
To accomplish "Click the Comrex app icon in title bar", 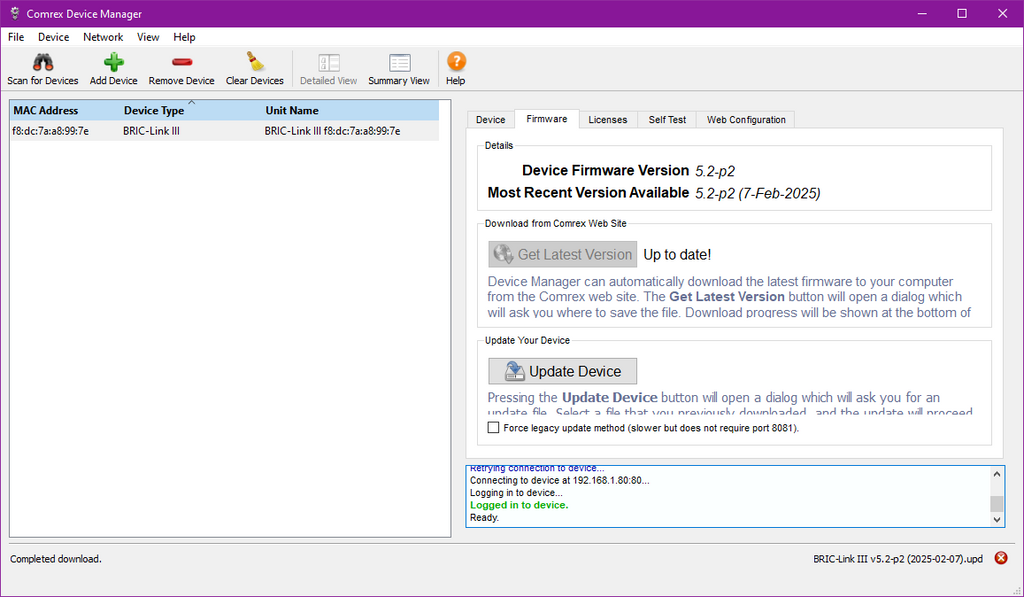I will pyautogui.click(x=13, y=14).
